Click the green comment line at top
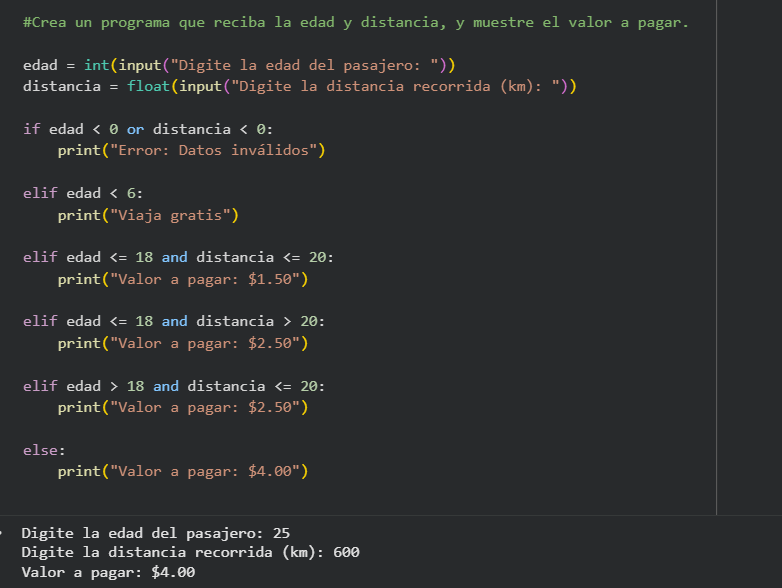 pos(355,23)
